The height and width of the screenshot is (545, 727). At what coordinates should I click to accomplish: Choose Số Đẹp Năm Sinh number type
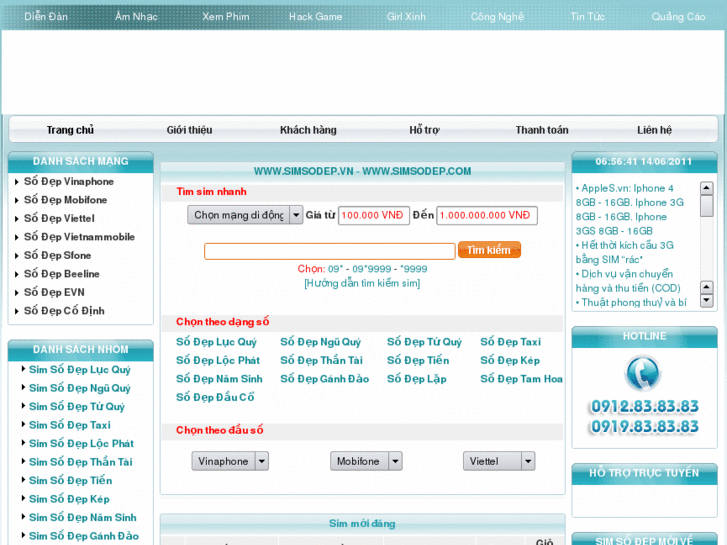point(219,379)
